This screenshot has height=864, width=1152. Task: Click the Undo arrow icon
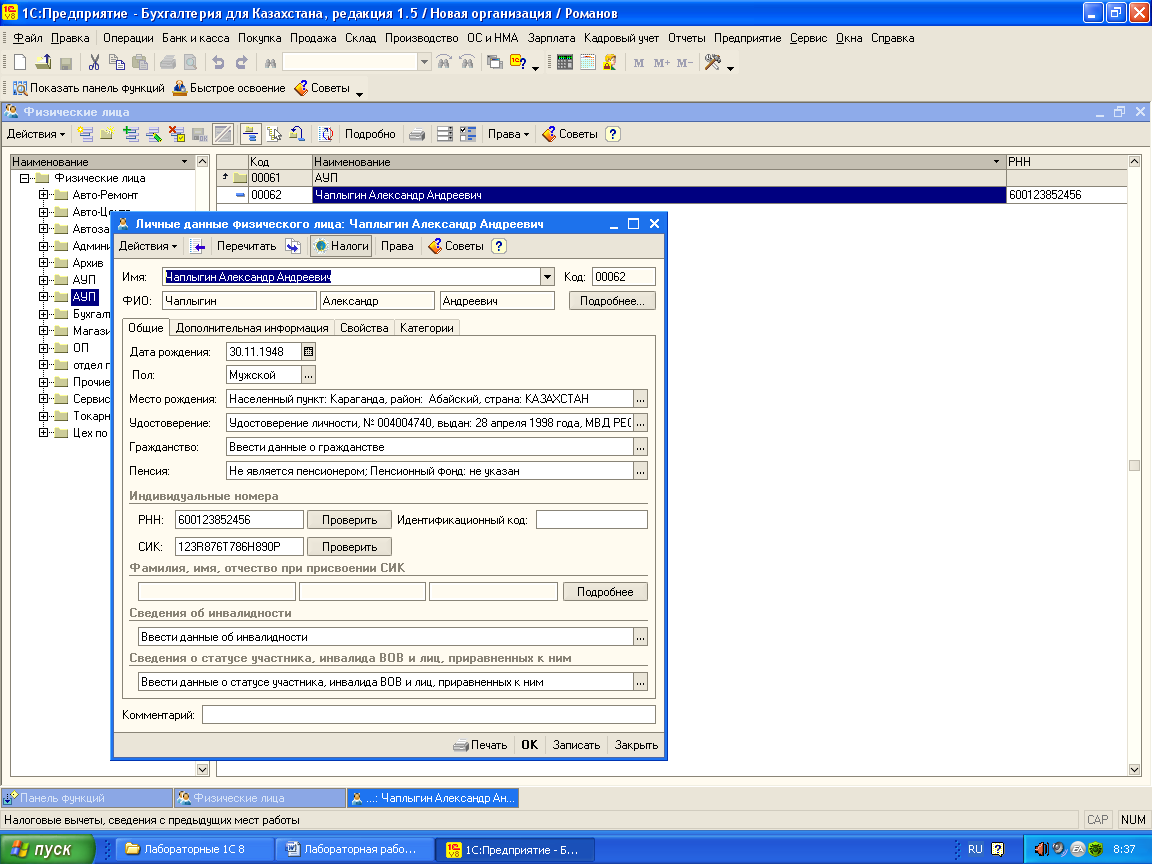218,62
